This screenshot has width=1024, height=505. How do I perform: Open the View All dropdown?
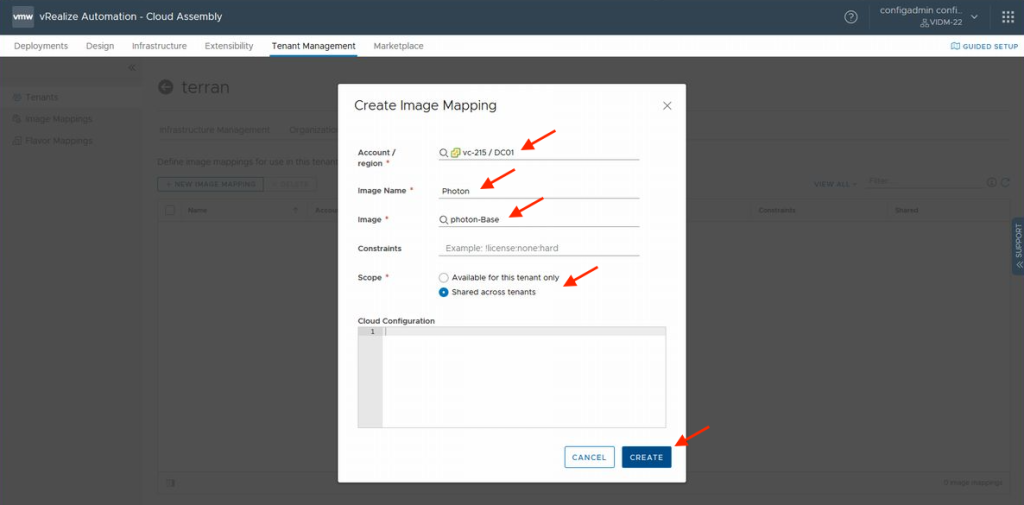pyautogui.click(x=835, y=184)
